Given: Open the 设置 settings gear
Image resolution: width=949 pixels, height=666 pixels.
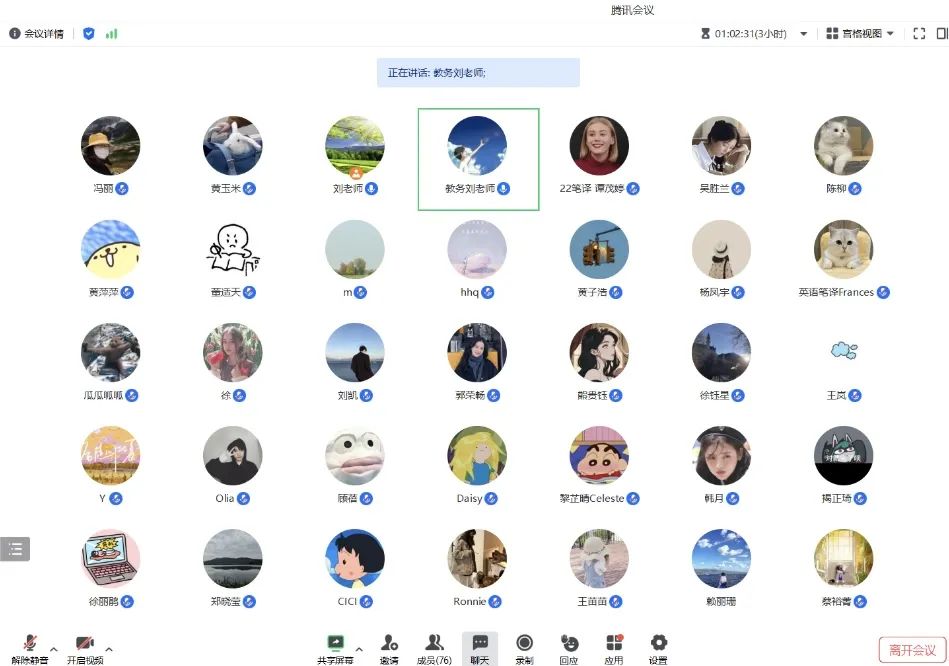Looking at the screenshot, I should [658, 644].
